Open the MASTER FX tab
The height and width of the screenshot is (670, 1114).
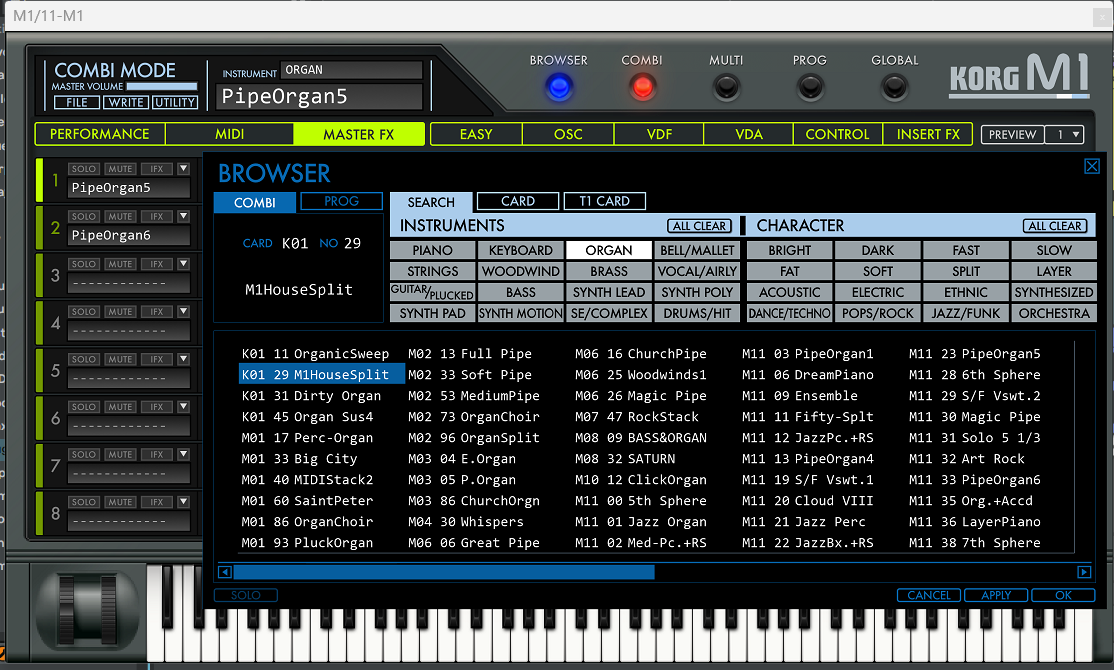(359, 134)
